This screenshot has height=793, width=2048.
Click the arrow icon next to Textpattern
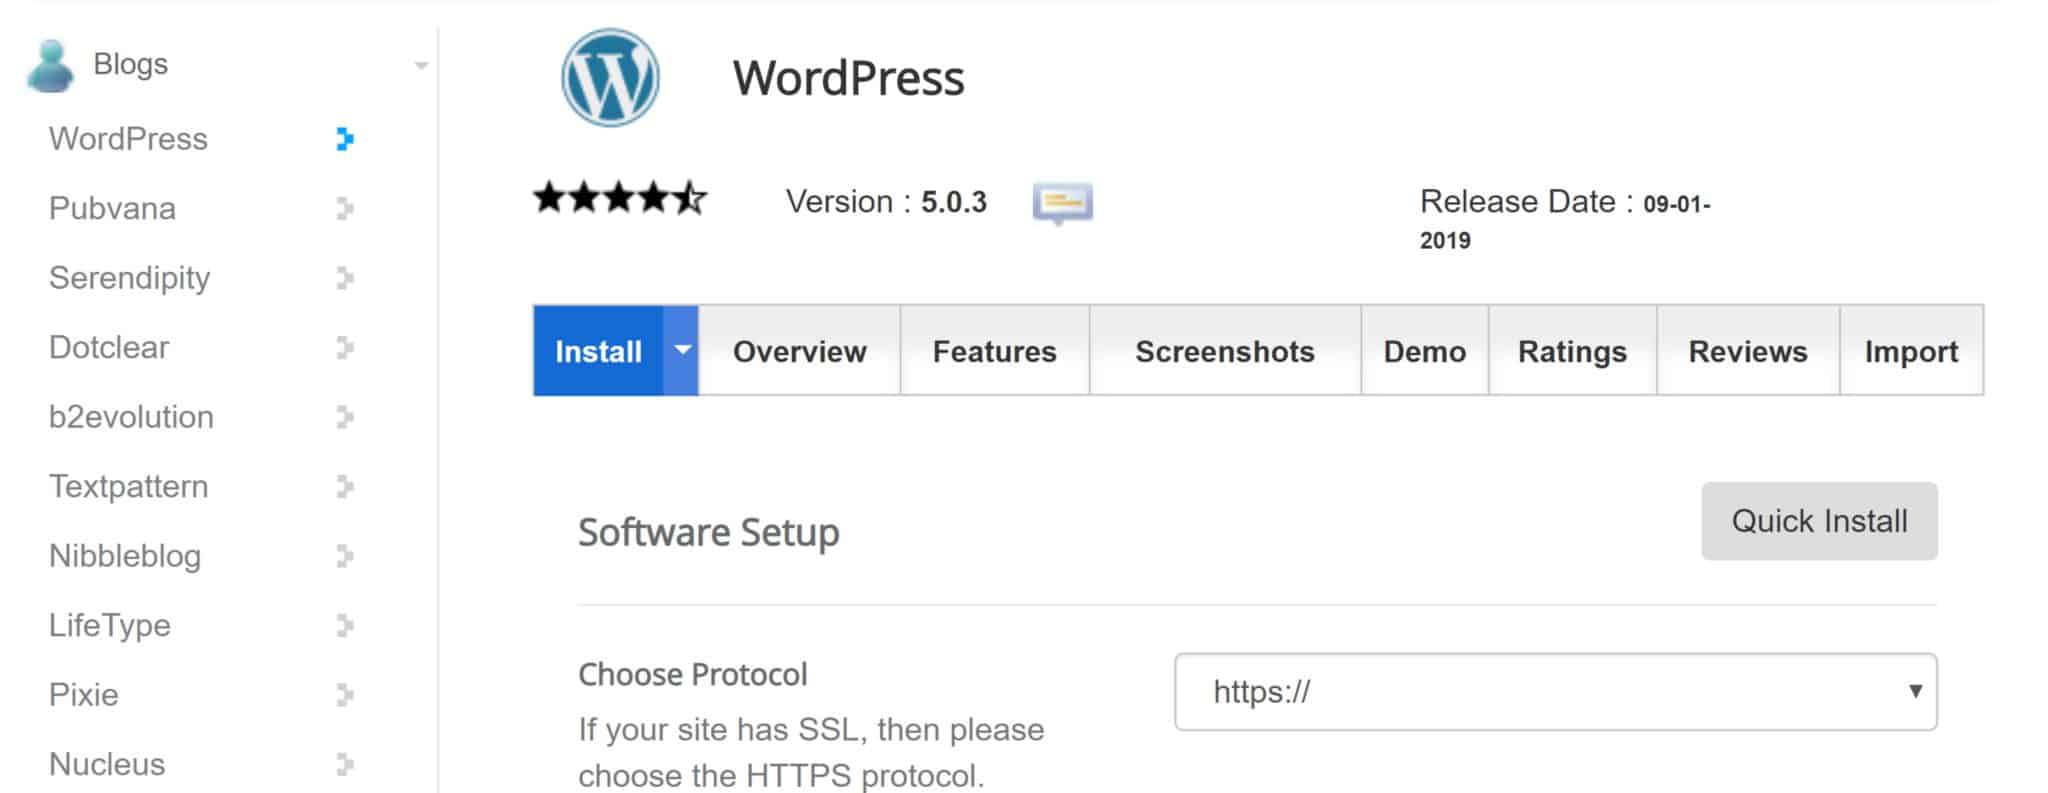(345, 486)
